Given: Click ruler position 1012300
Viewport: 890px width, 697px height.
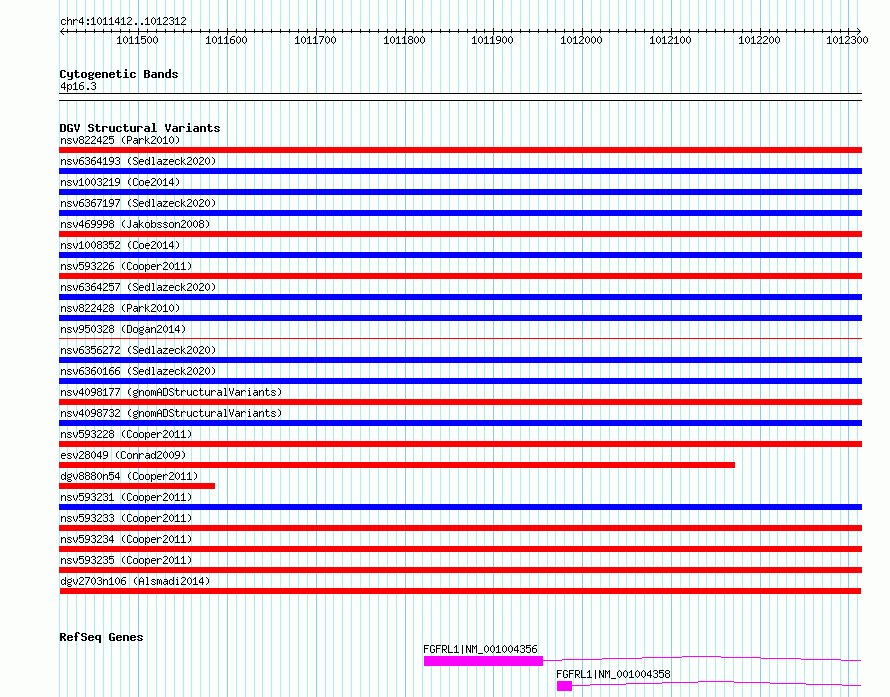Looking at the screenshot, I should pos(847,40).
